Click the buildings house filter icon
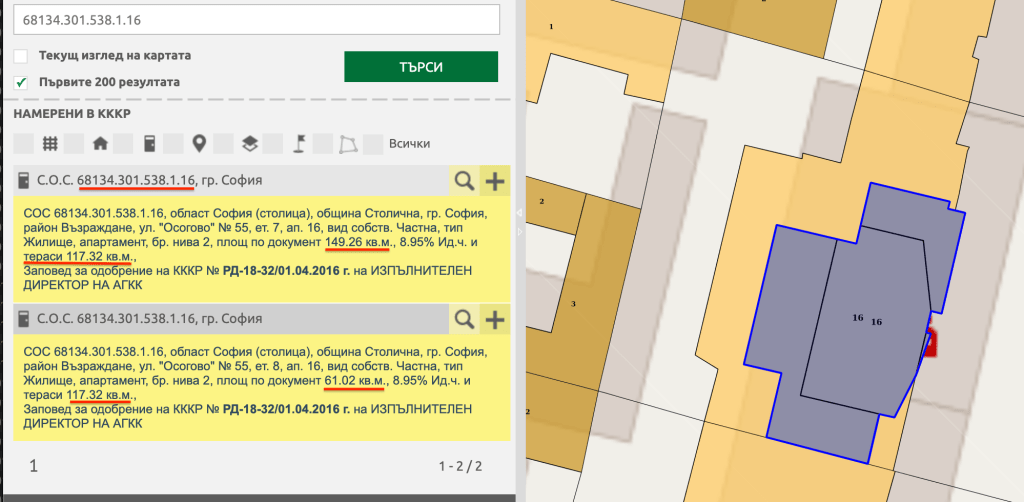Viewport: 1024px width, 502px height. point(99,144)
